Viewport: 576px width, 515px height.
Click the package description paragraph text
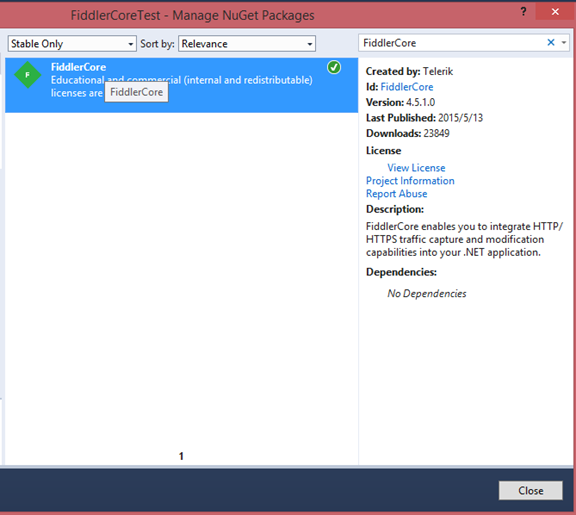(x=464, y=240)
